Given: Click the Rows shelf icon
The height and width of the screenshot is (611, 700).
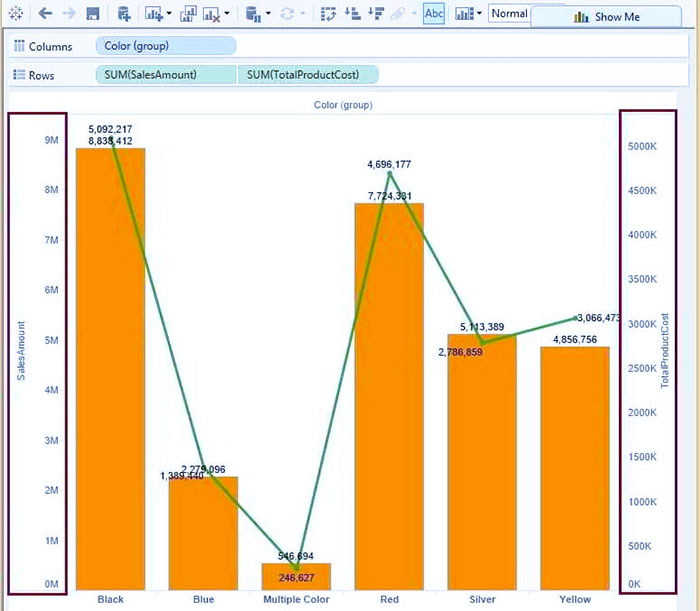Looking at the screenshot, I should (x=19, y=75).
